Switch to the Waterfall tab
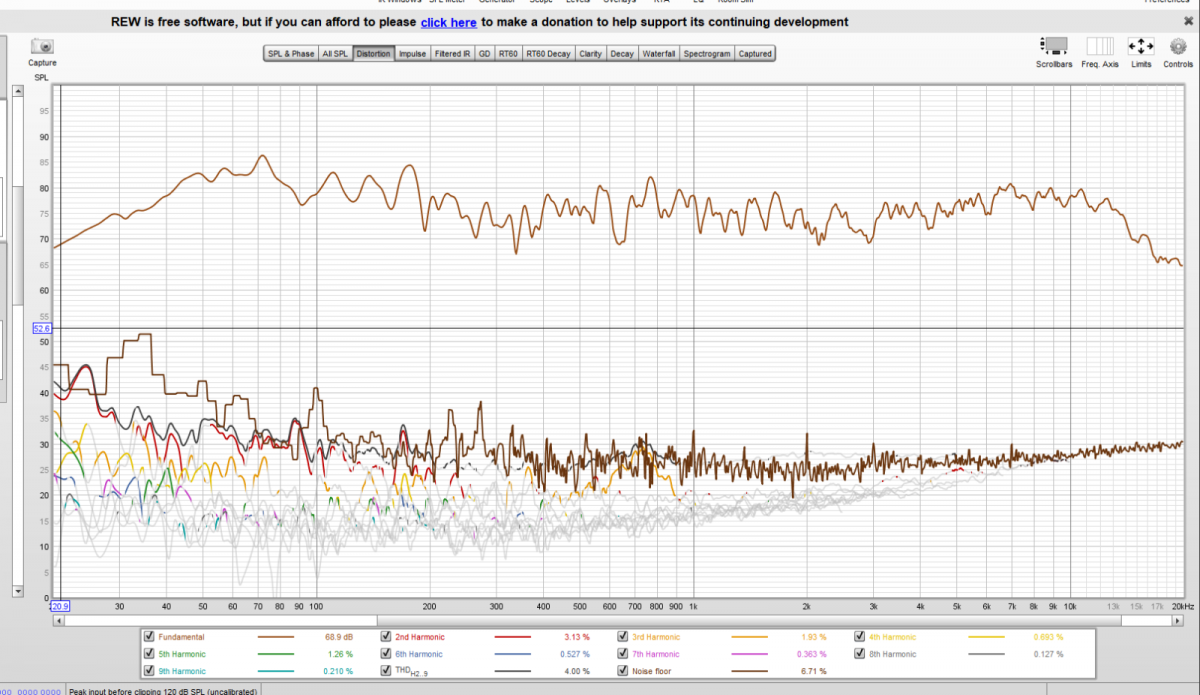Screen dimensions: 1200x695 658,54
